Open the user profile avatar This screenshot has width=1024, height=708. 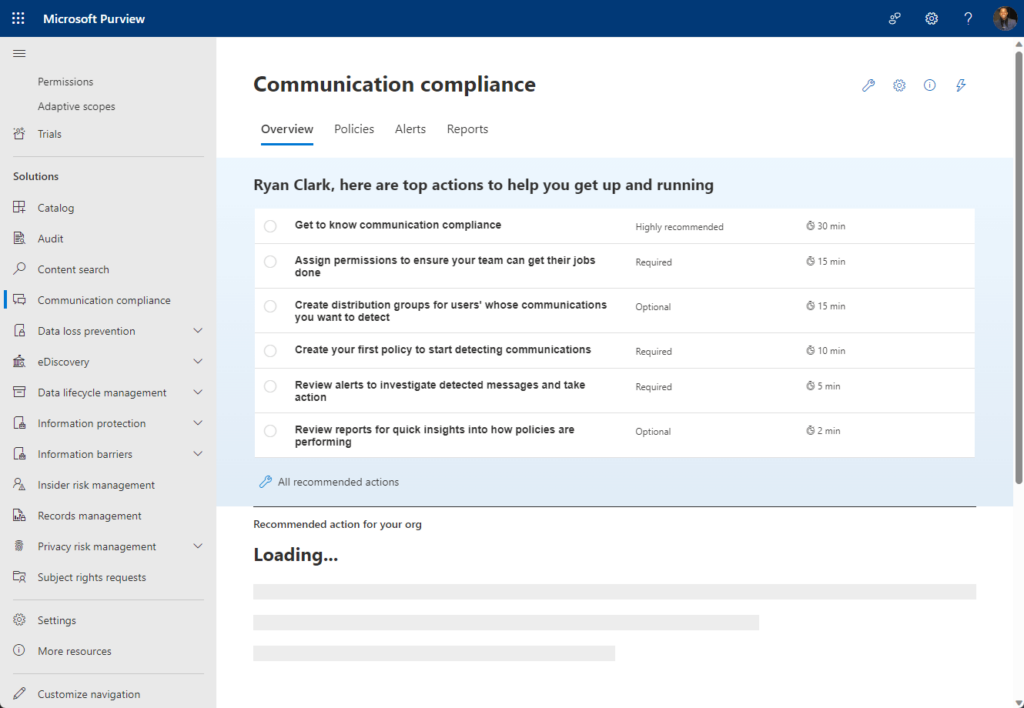[1004, 18]
